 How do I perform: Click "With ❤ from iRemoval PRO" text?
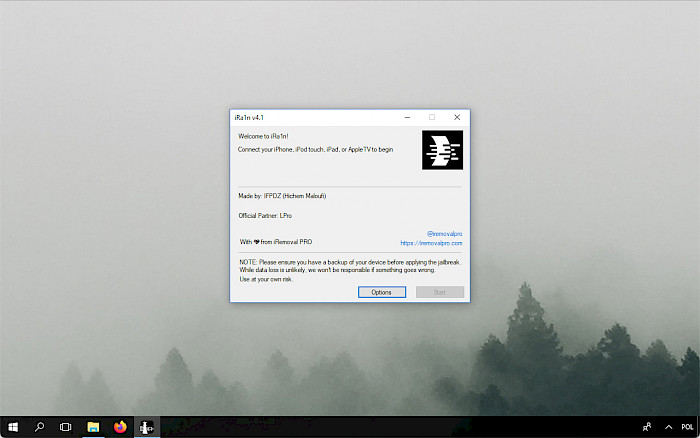[276, 242]
